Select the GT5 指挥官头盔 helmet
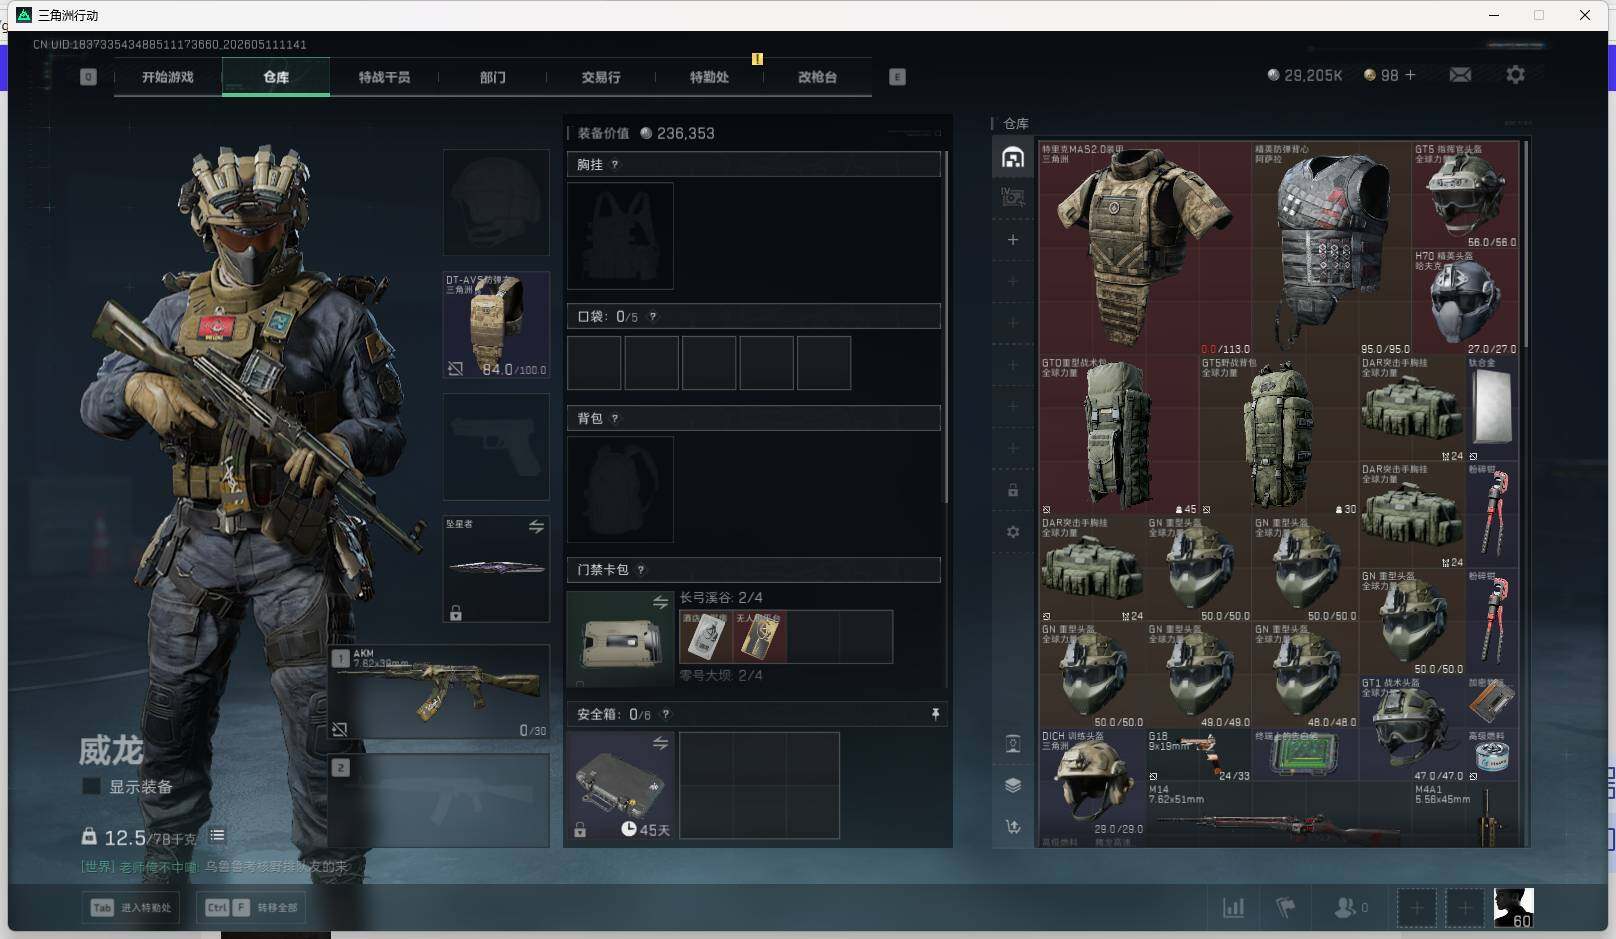 pos(1465,195)
